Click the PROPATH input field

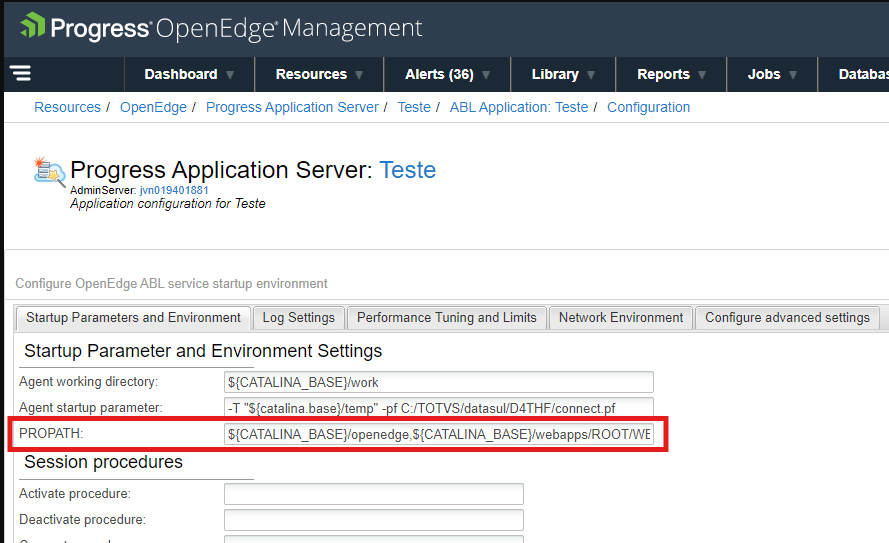point(439,434)
